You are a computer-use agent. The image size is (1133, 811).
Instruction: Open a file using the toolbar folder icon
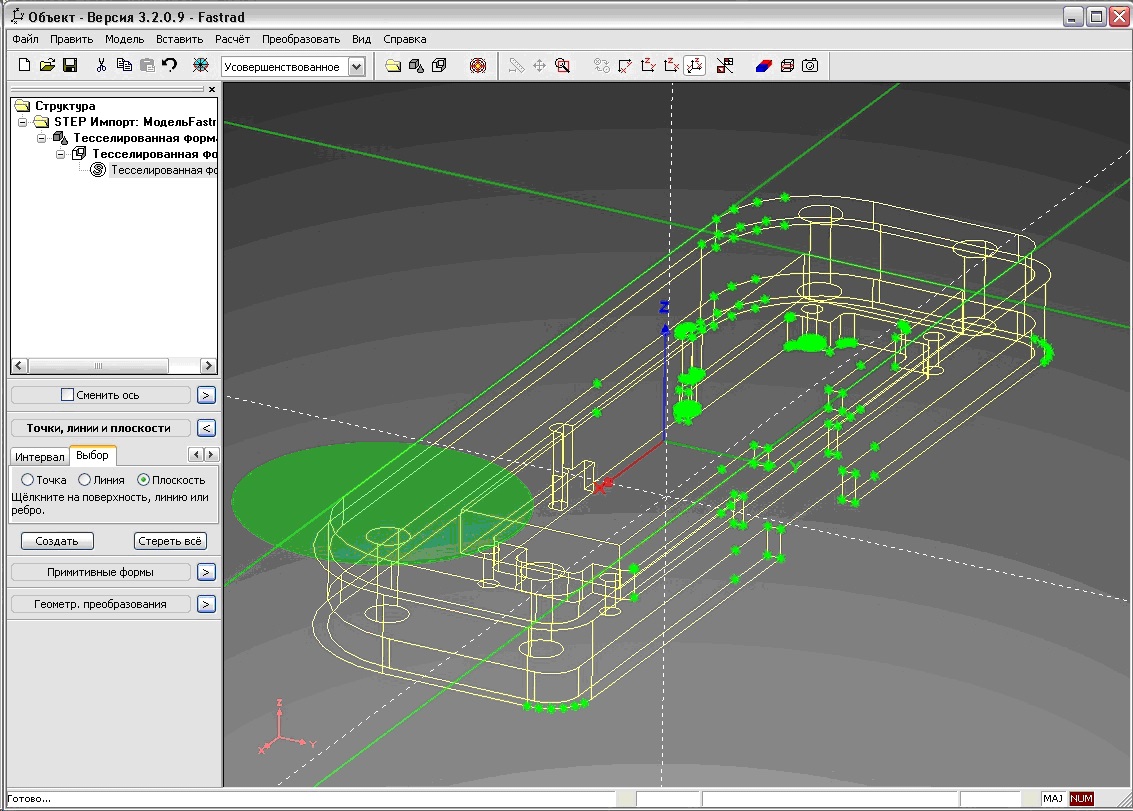pyautogui.click(x=47, y=66)
